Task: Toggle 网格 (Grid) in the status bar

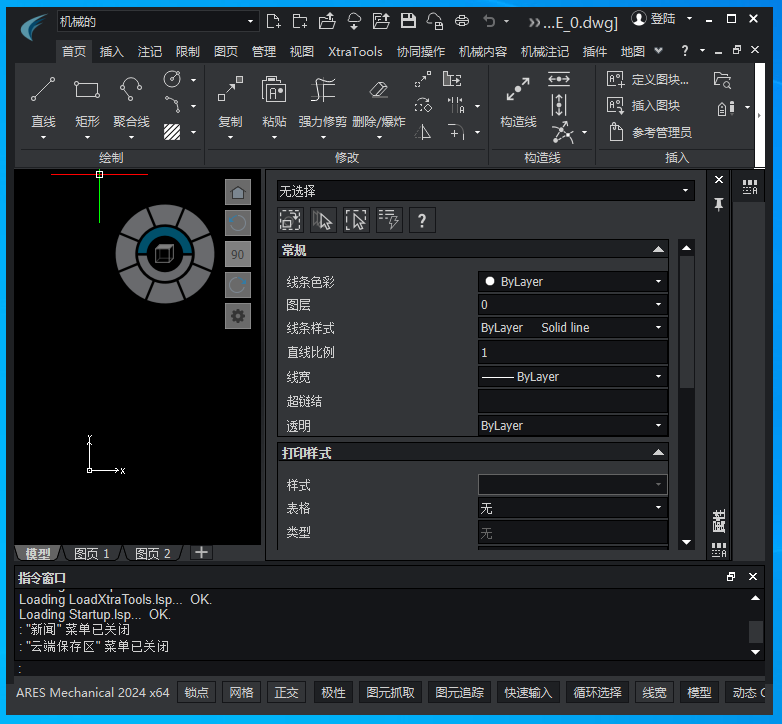Action: pos(241,692)
